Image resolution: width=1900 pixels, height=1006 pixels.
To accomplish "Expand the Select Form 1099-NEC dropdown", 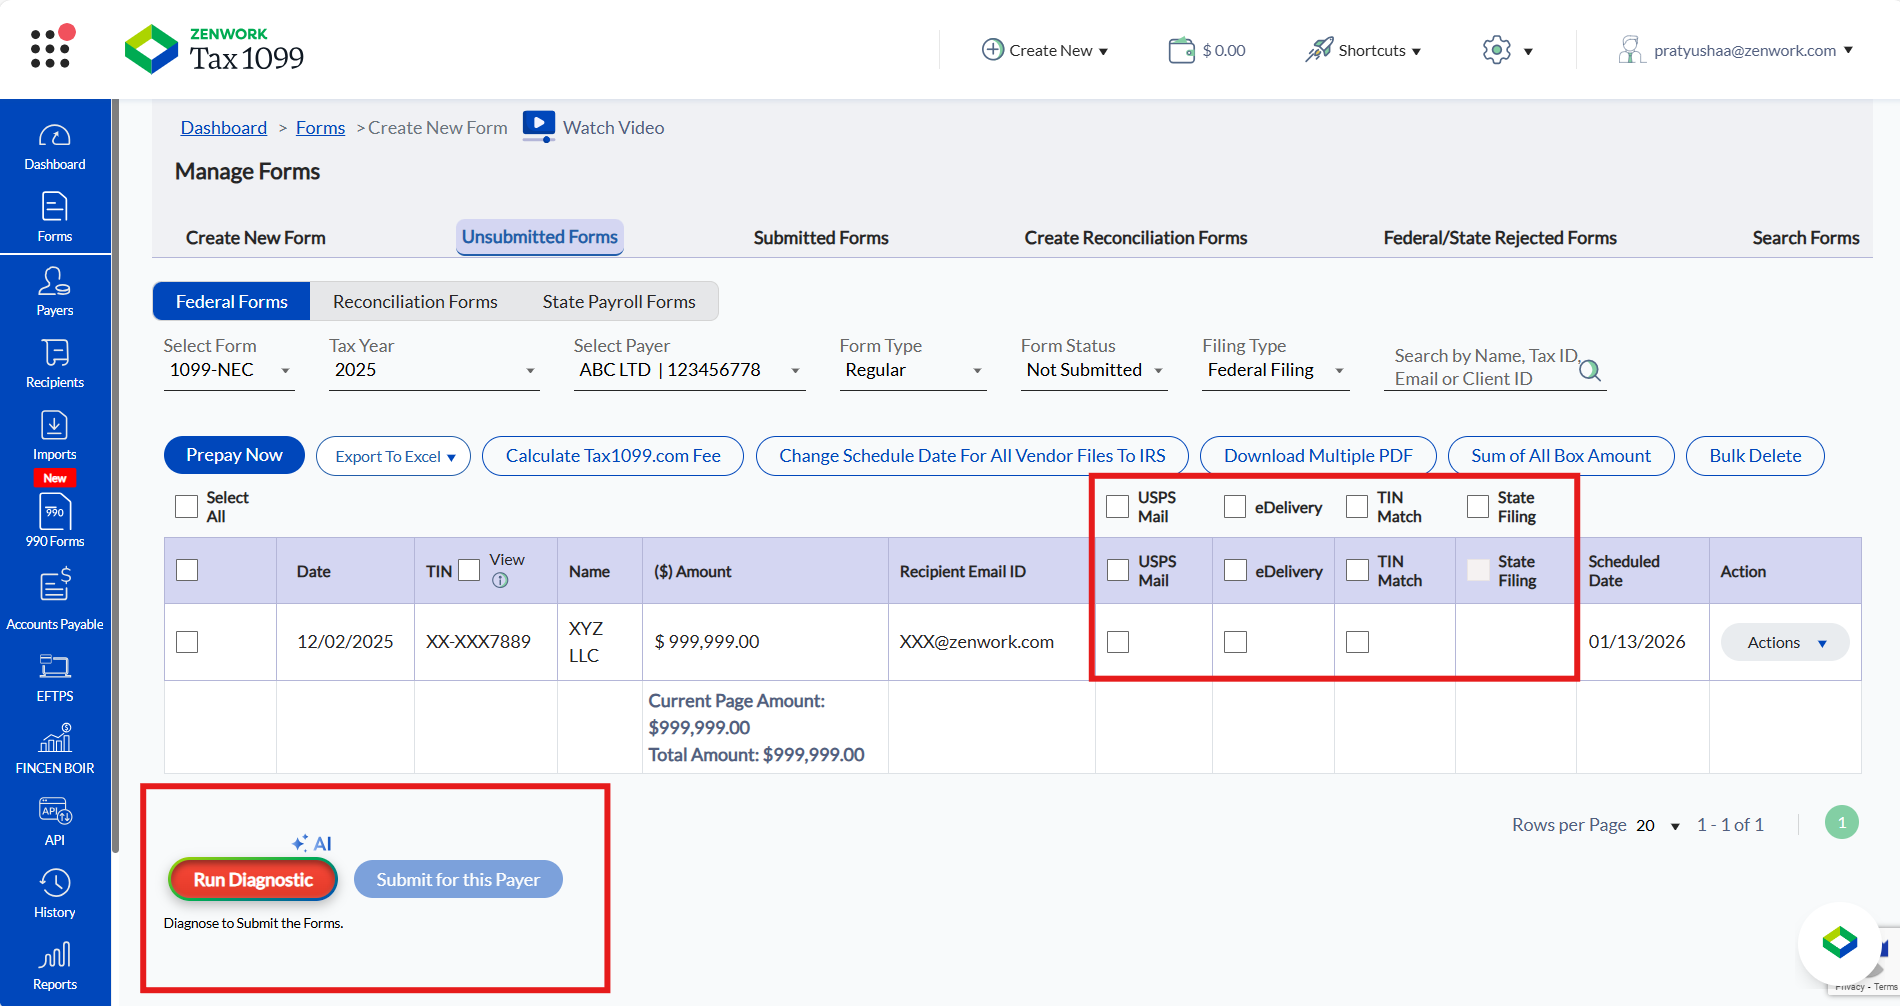I will click(228, 370).
